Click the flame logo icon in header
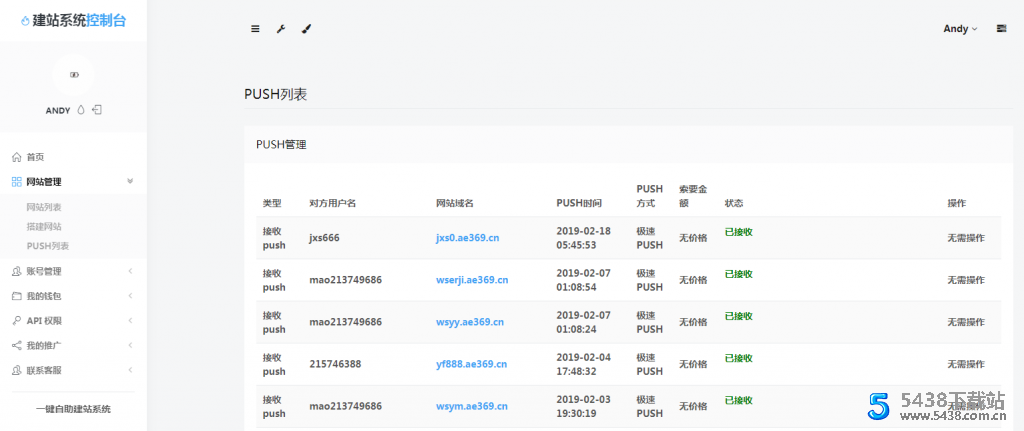Screen dimensions: 1024x431 25,21
